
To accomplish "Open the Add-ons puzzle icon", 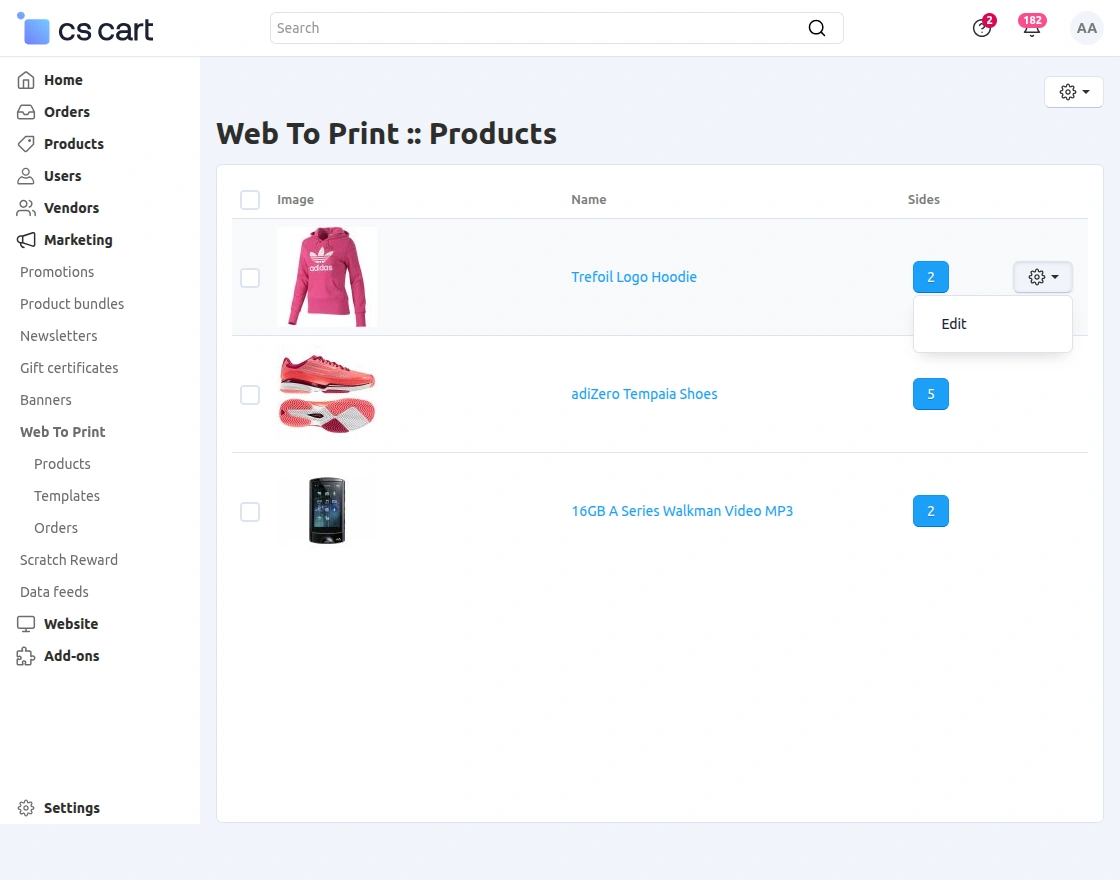I will click(24, 655).
